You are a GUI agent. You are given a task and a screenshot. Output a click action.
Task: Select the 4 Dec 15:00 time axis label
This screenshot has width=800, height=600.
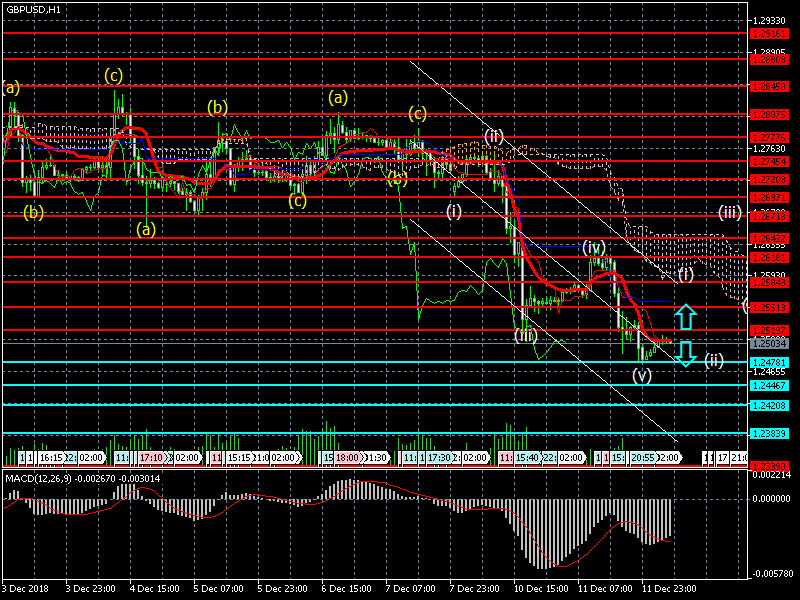pos(155,588)
